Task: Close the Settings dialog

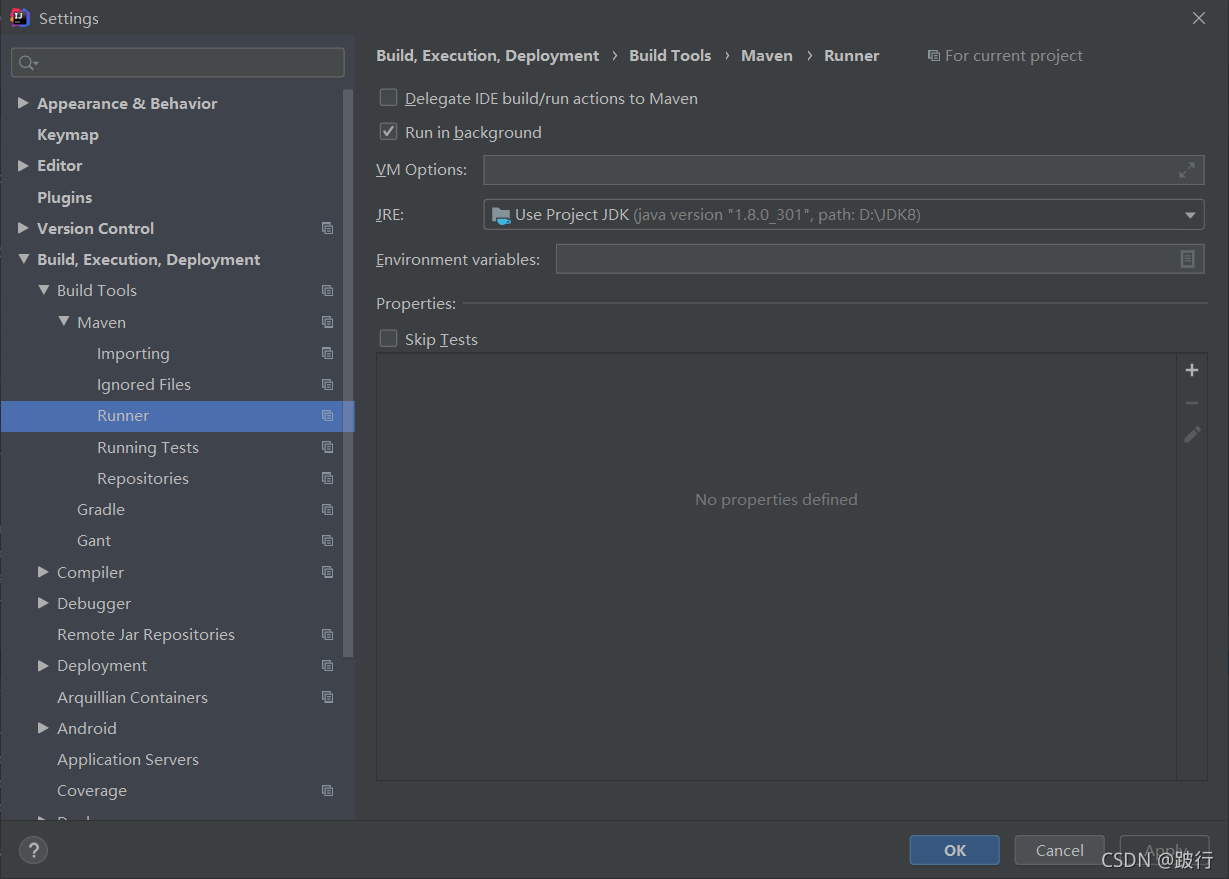Action: 1198,18
